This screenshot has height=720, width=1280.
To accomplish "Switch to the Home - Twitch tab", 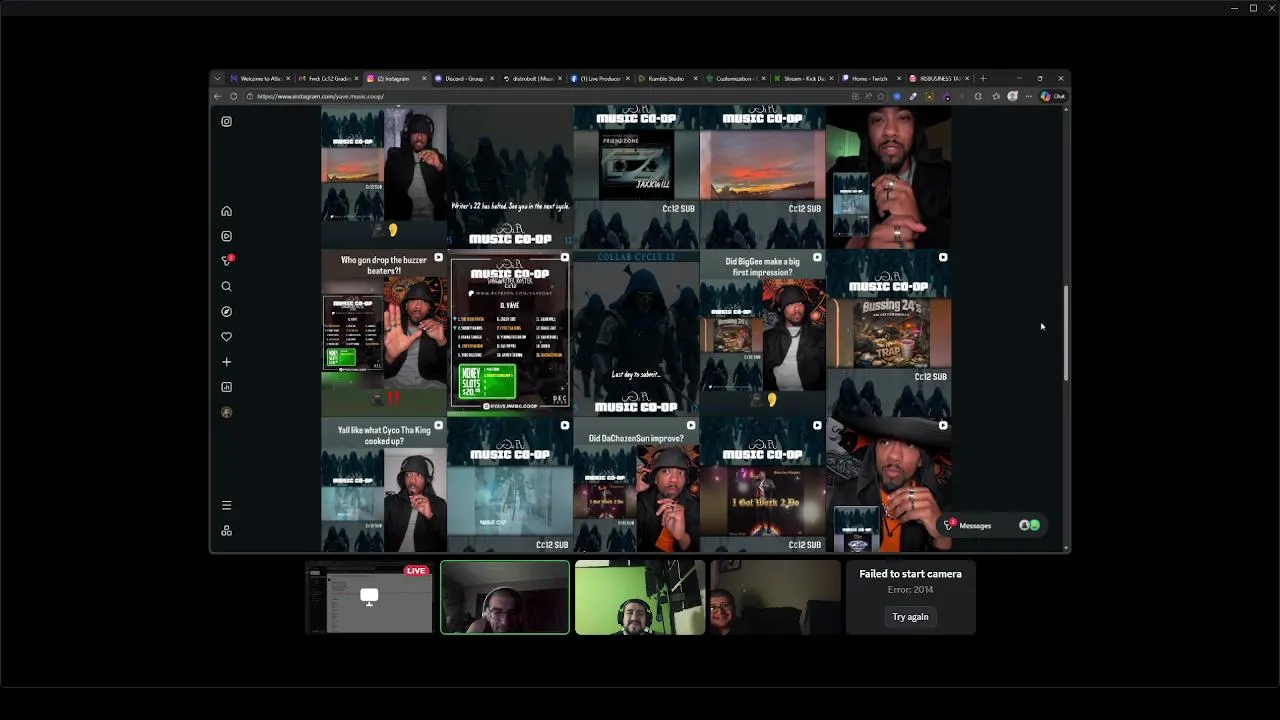I will [869, 78].
